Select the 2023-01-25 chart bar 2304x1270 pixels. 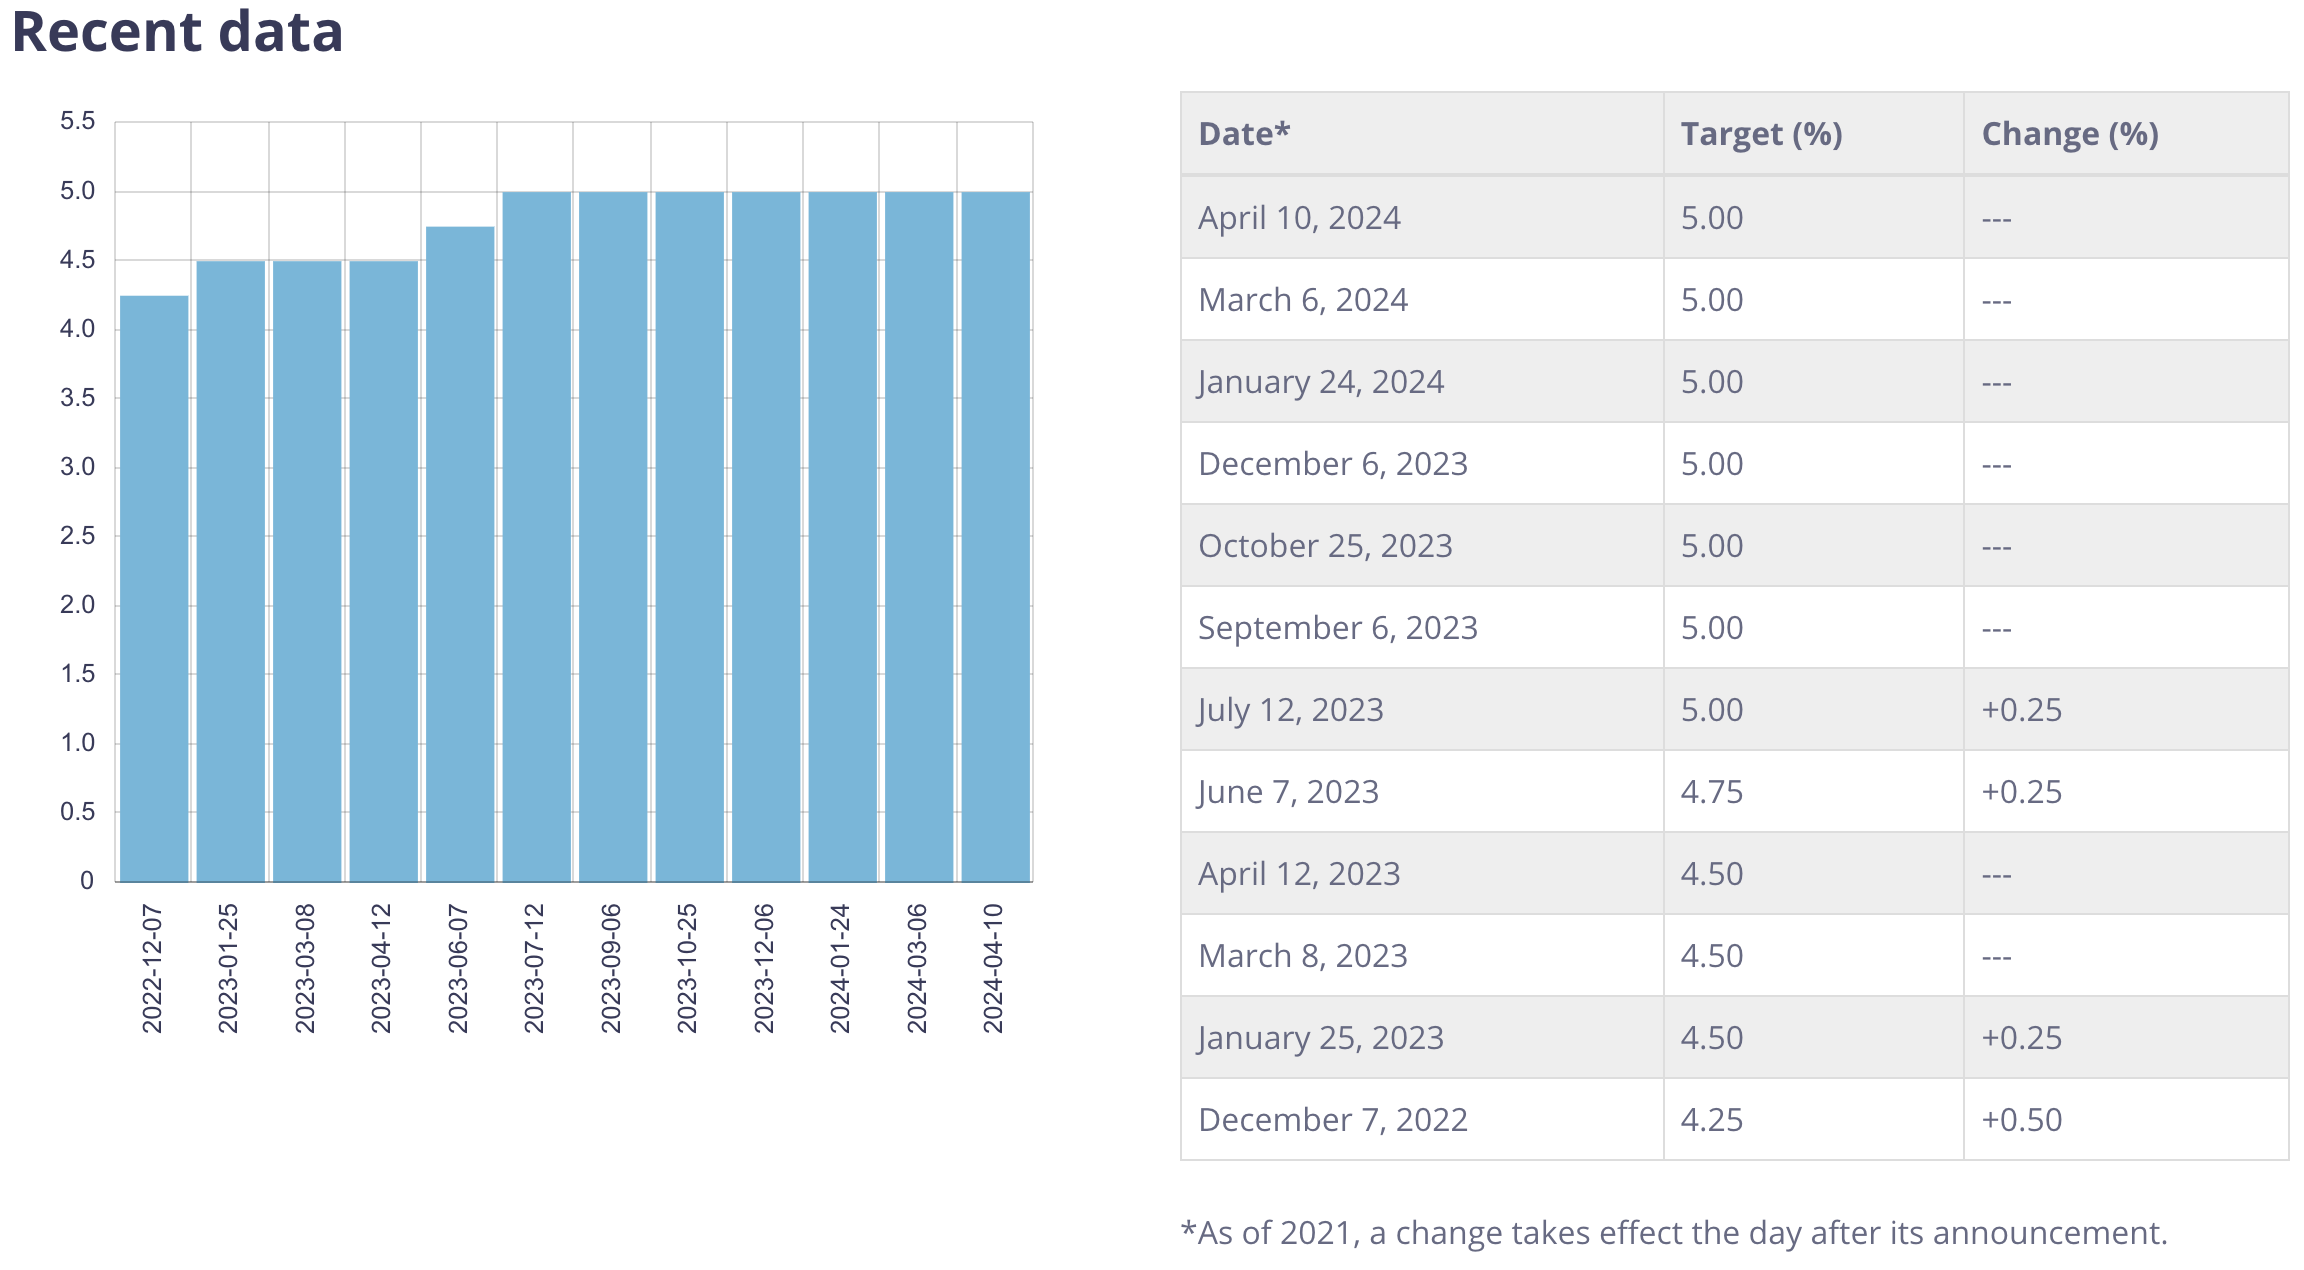(231, 571)
